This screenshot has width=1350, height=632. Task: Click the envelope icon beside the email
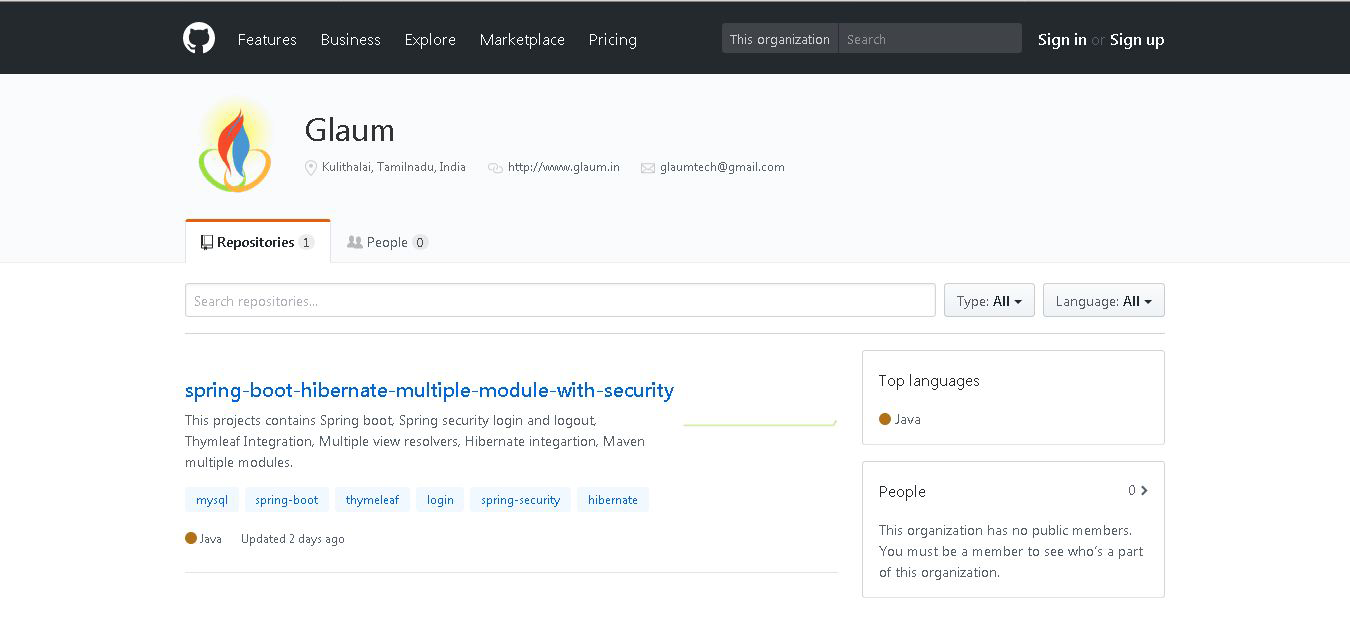(647, 168)
